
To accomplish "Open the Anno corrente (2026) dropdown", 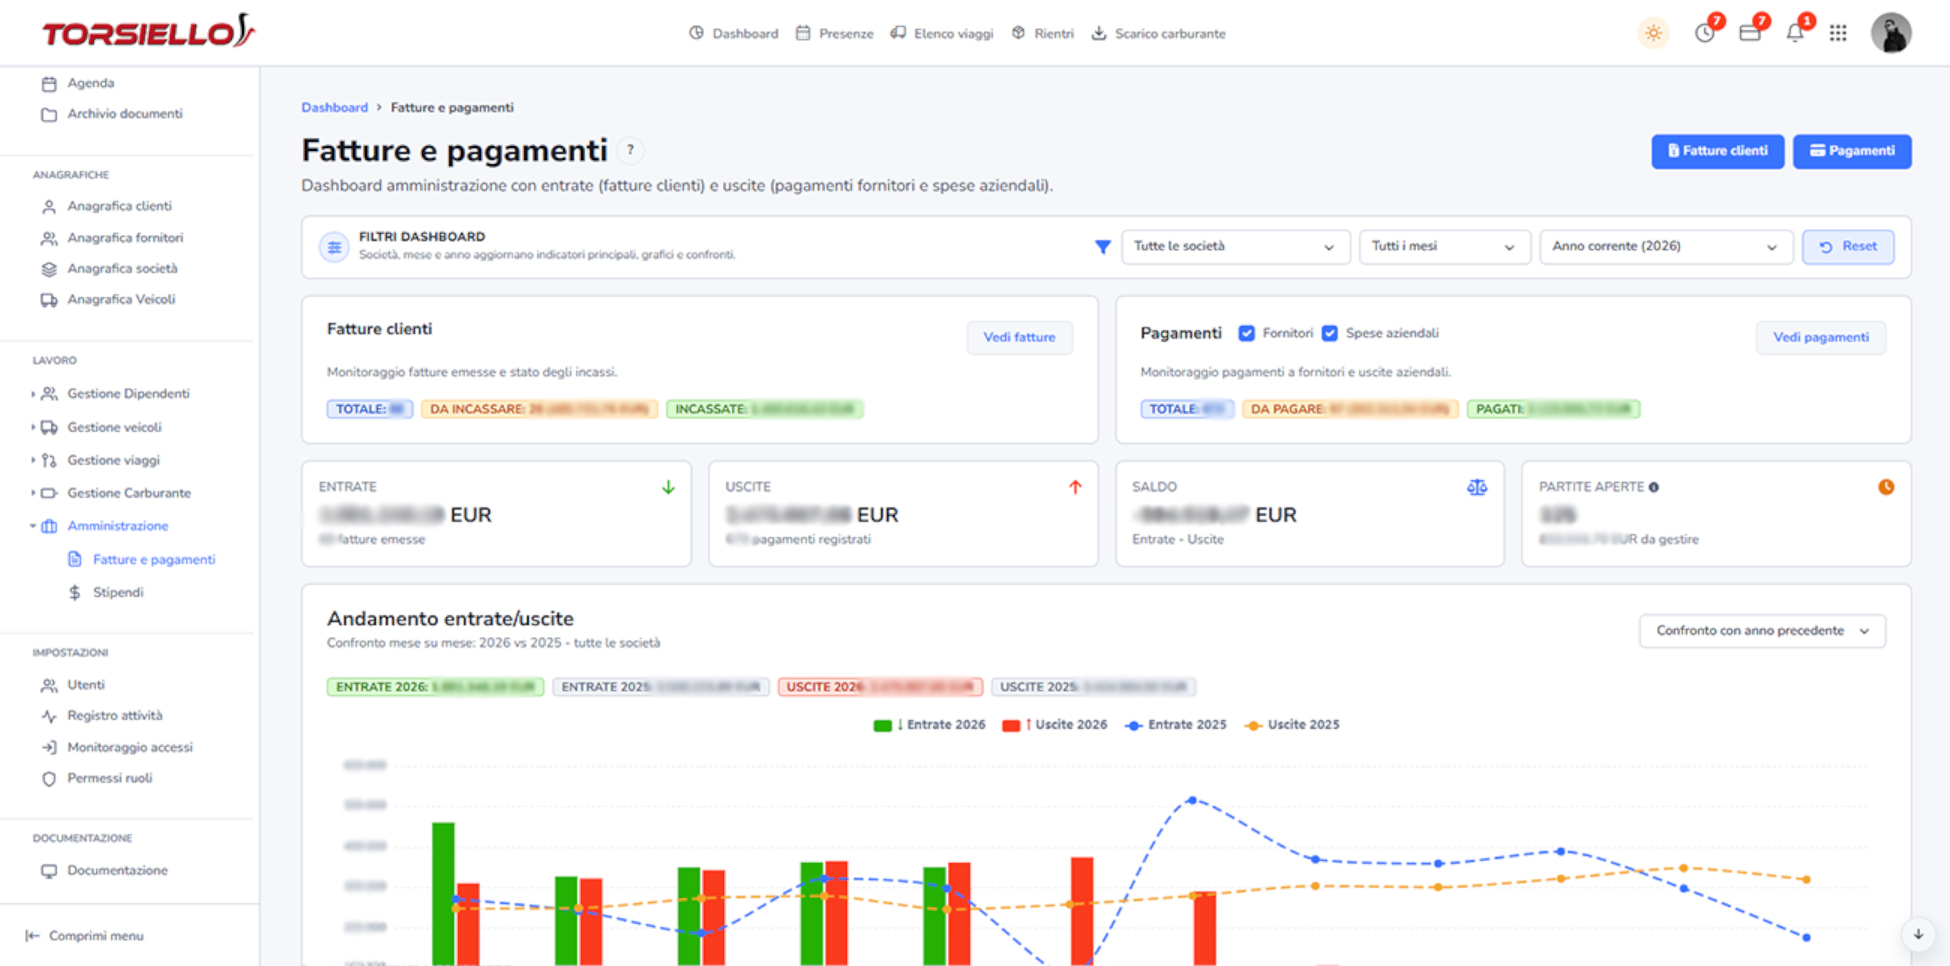I will point(1665,247).
